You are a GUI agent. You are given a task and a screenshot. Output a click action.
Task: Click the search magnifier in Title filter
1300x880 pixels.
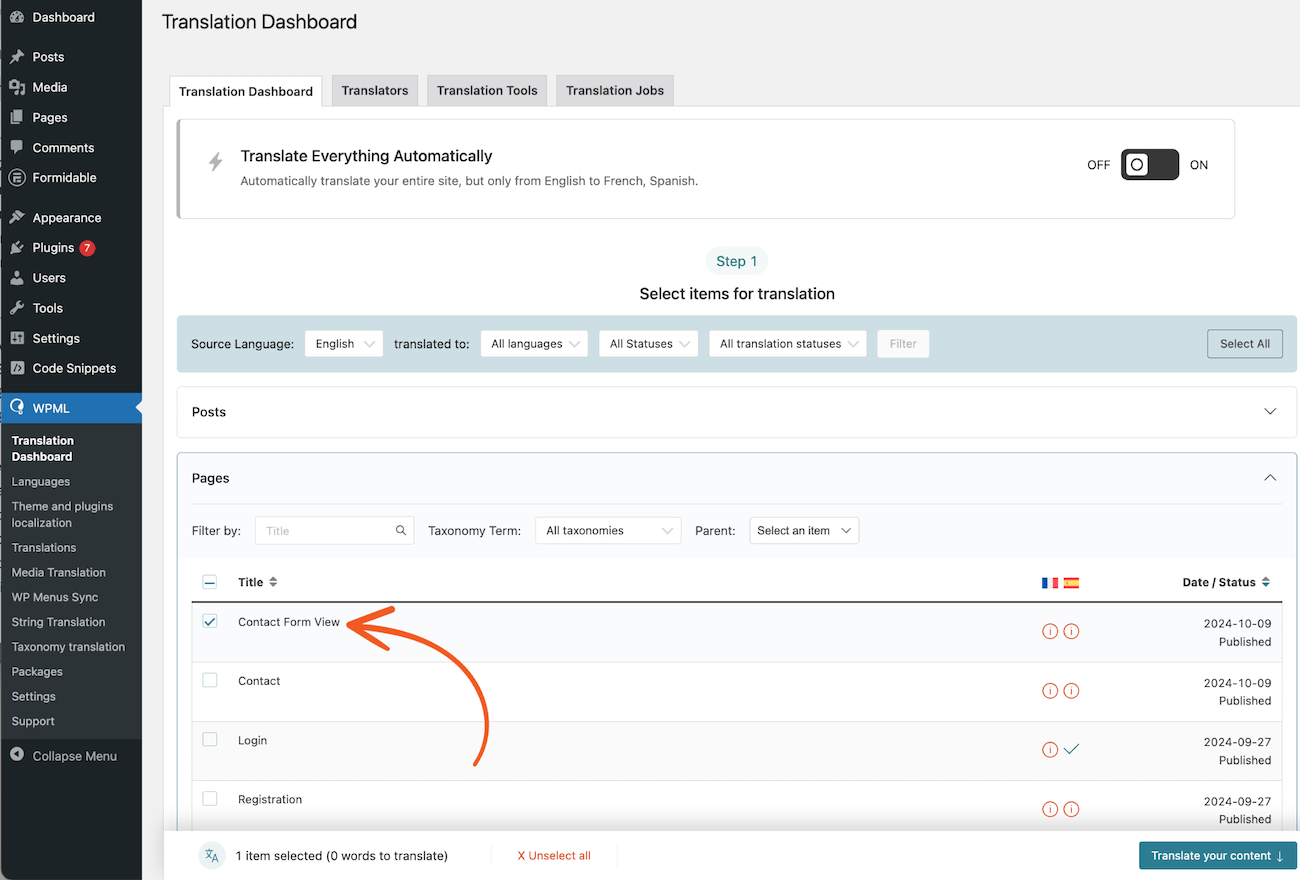(x=401, y=530)
